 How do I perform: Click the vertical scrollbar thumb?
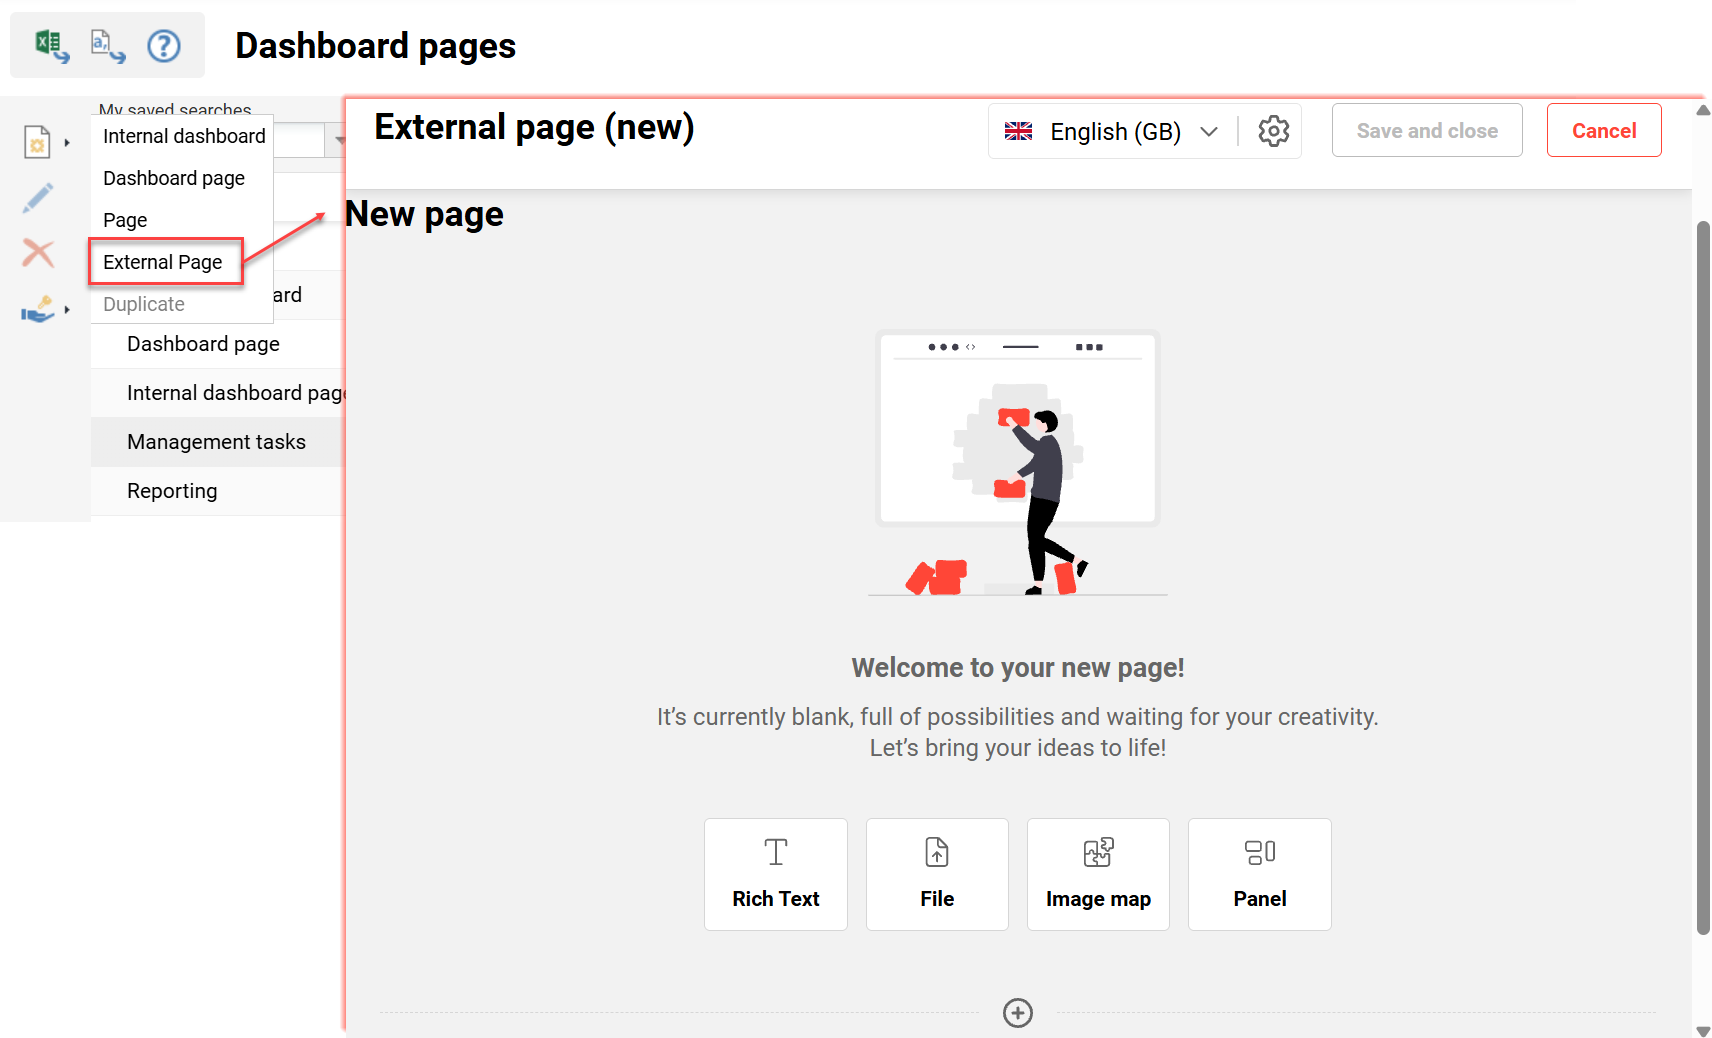[1703, 577]
